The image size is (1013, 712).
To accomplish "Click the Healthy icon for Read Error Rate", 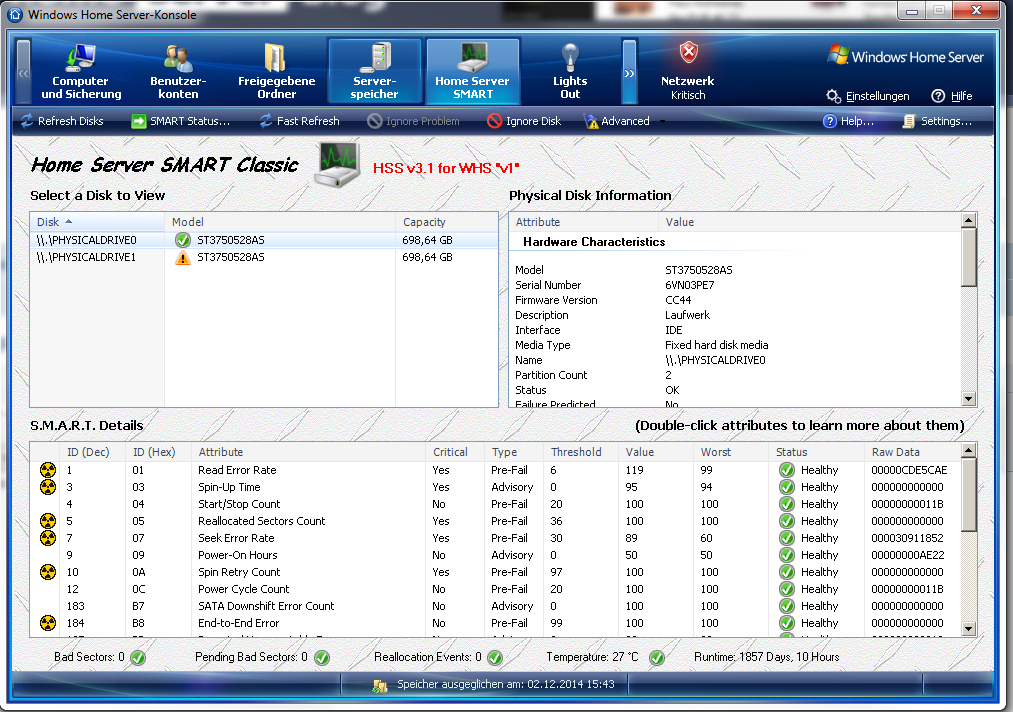I will (x=787, y=470).
